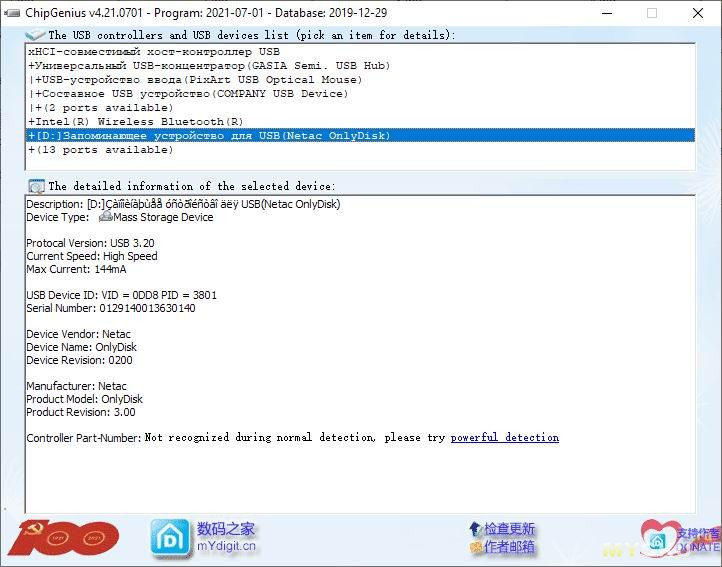Screen dimensions: 722x567
Task: Click the VID = 0DD8 PID = 3801 line
Action: (122, 295)
